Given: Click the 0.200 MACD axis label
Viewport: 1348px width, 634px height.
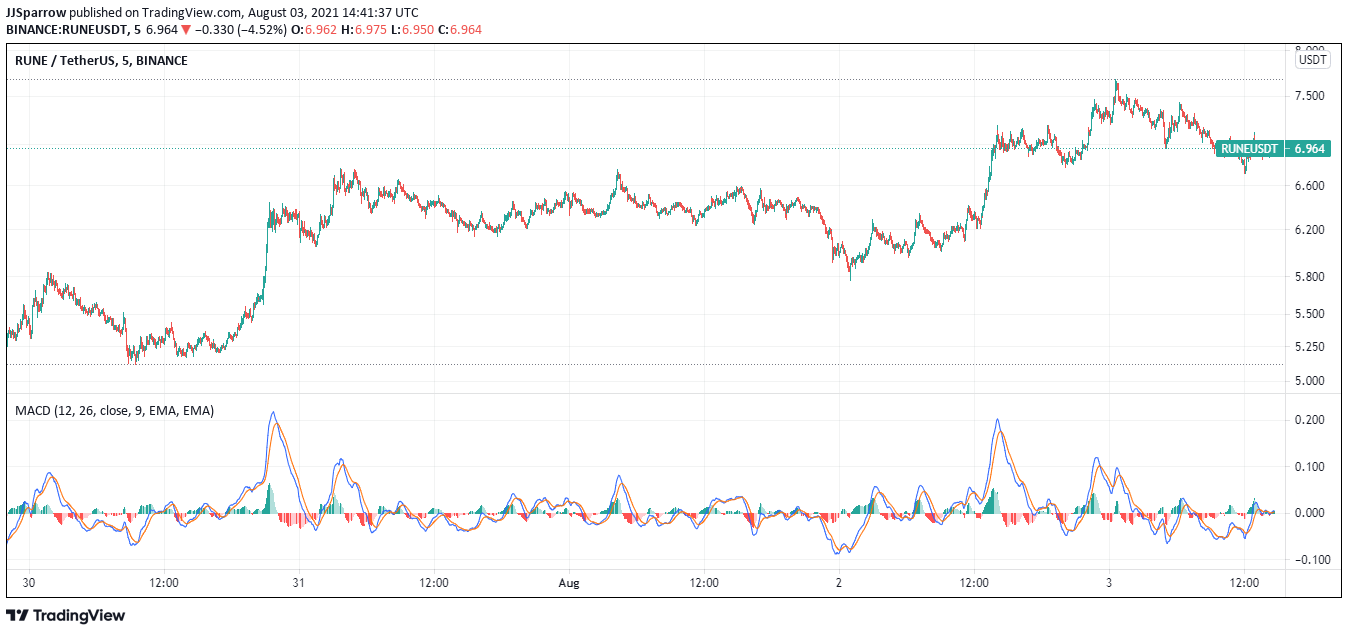Looking at the screenshot, I should 1310,420.
